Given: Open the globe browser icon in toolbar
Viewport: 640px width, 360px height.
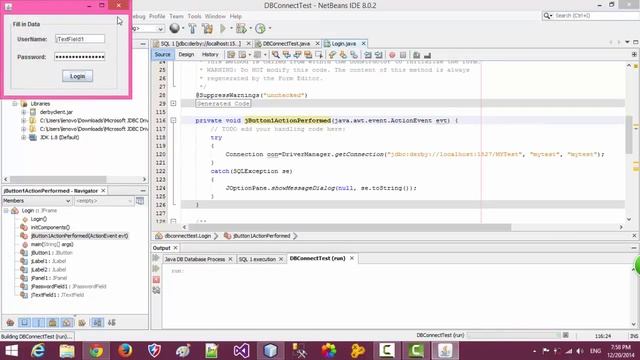Looking at the screenshot, I should [x=175, y=28].
